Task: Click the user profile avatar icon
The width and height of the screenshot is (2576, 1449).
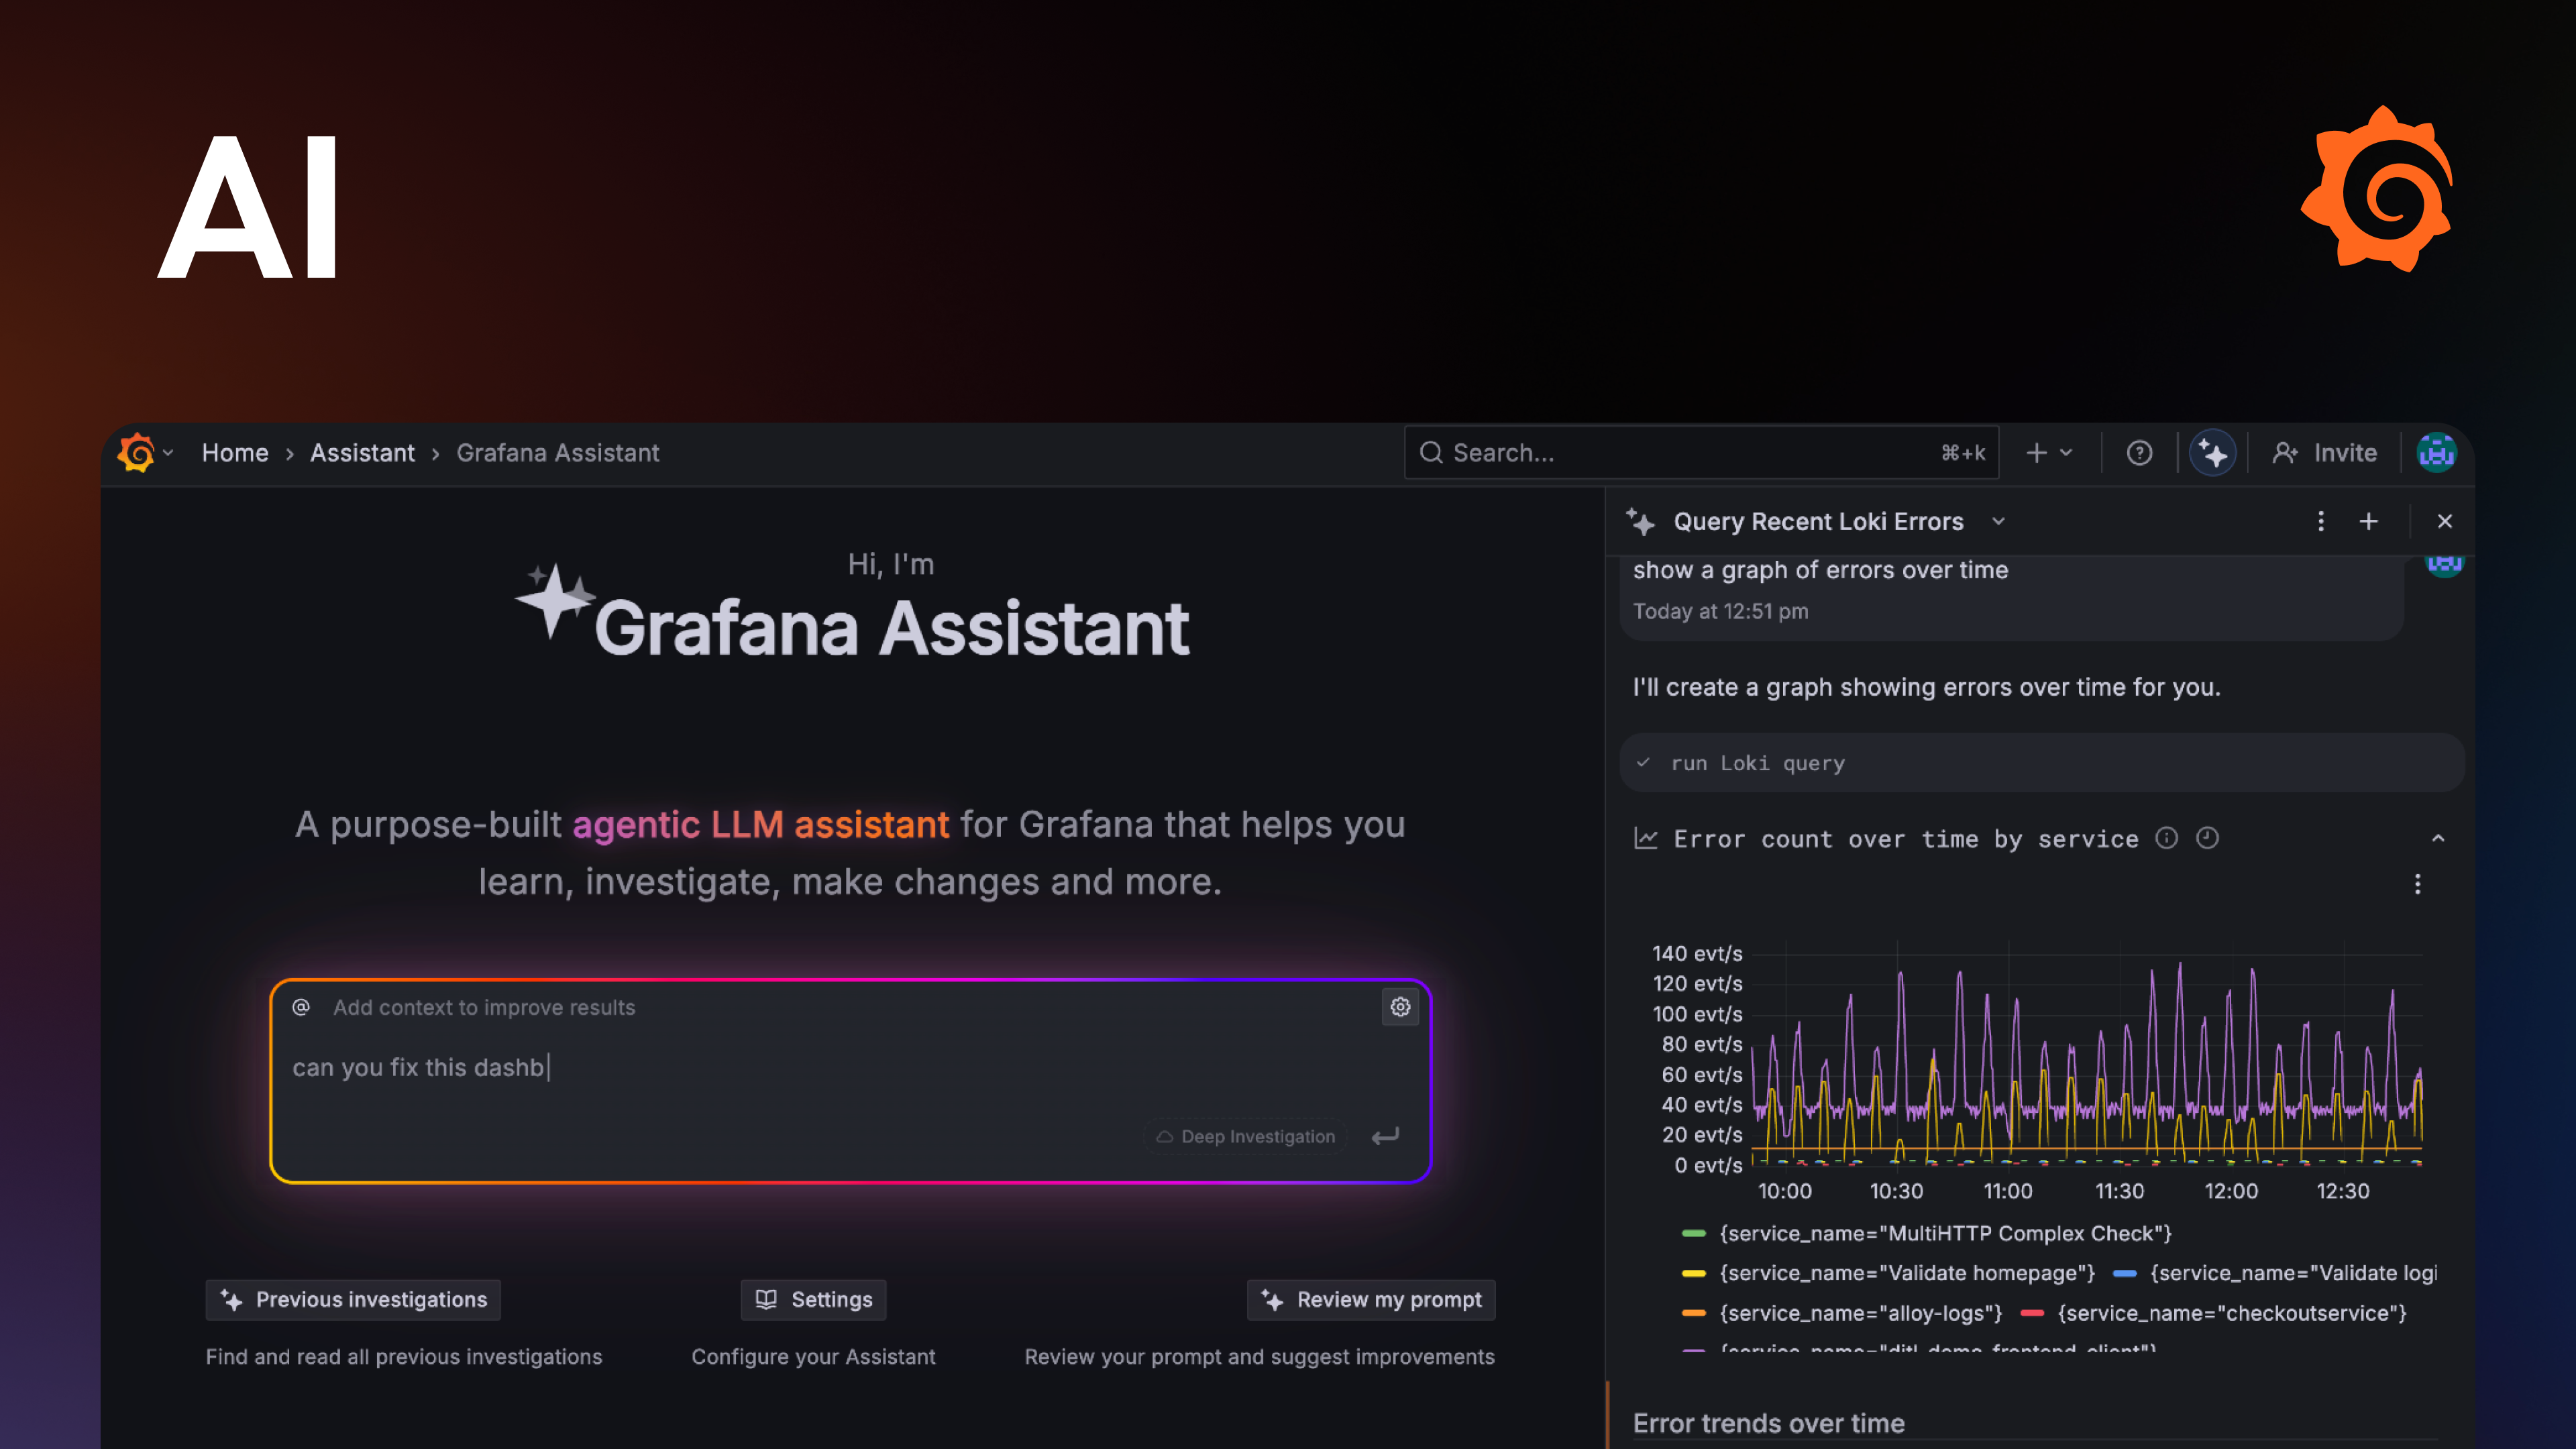Action: (2437, 452)
